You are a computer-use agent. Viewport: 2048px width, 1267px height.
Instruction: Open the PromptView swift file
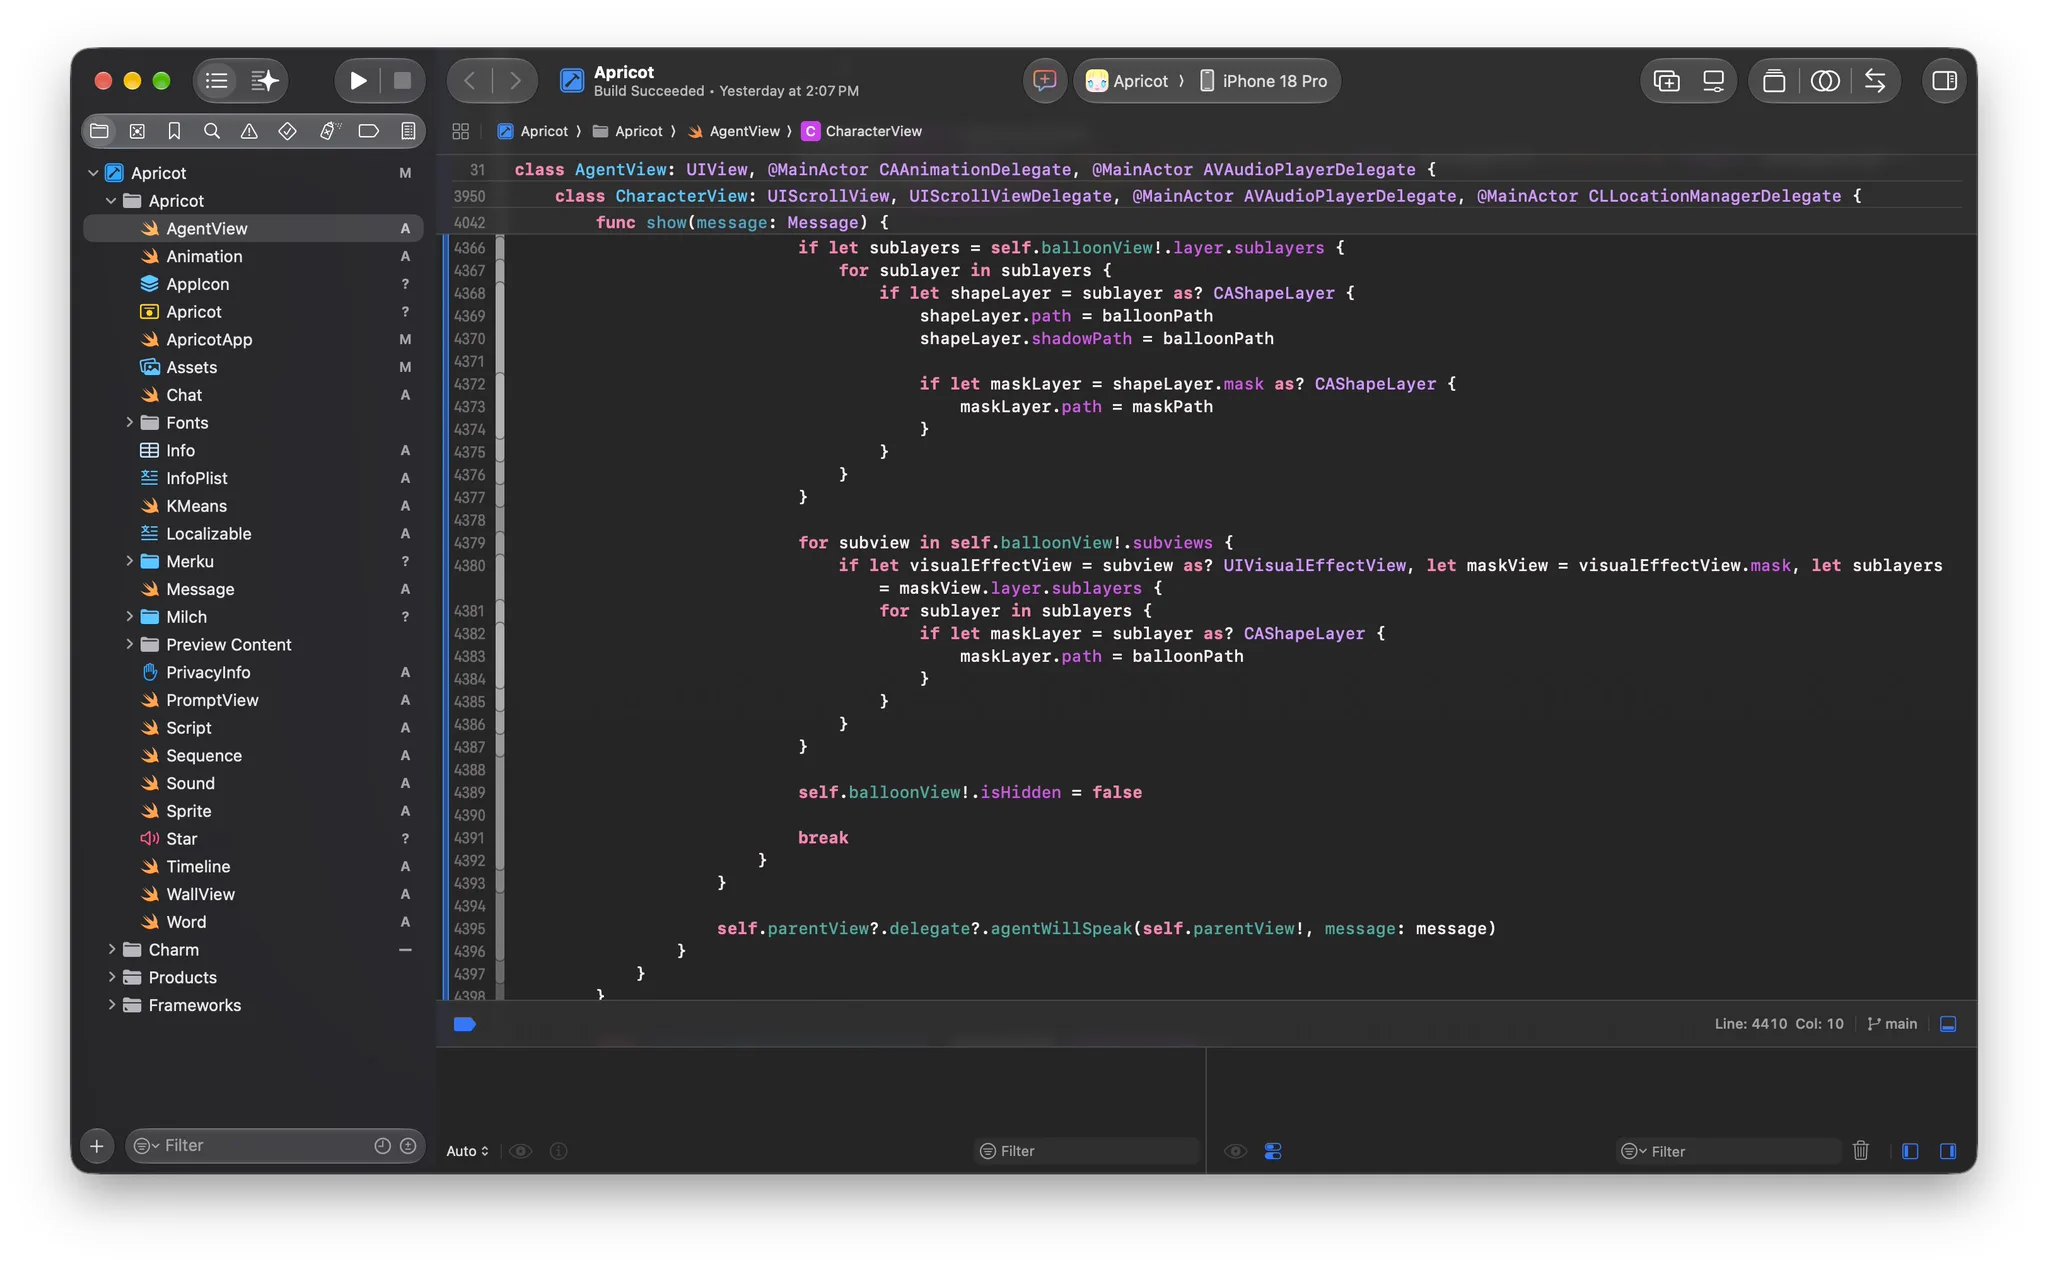[253, 700]
